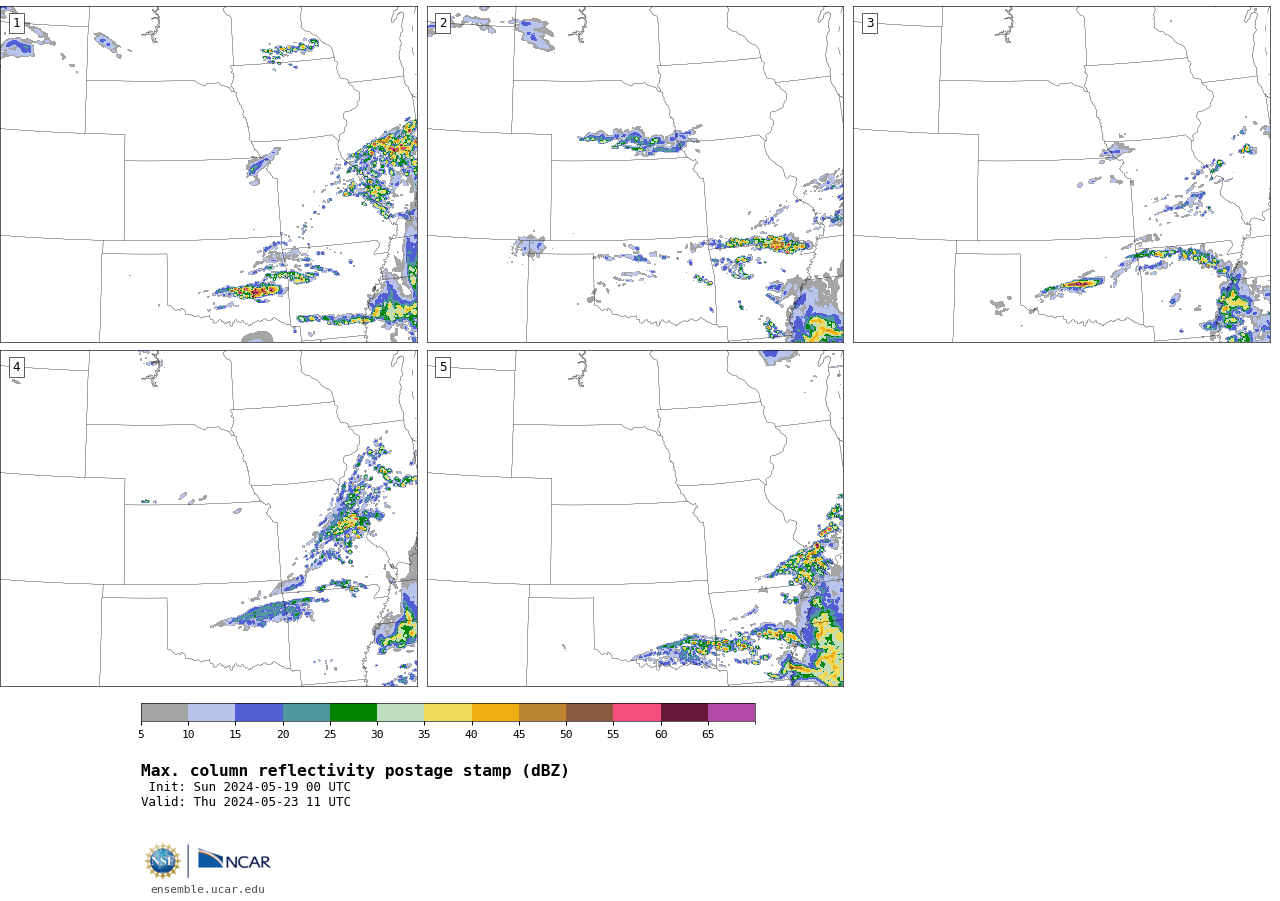Click the 'Valid: Thu 2024-05-23 11 UTC' line

tap(246, 802)
